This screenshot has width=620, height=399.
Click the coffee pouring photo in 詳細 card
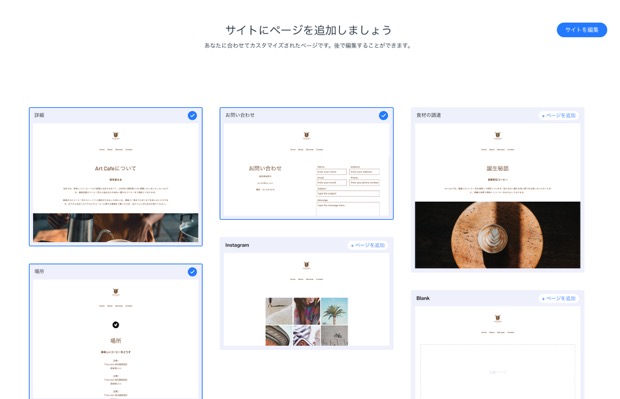point(115,227)
